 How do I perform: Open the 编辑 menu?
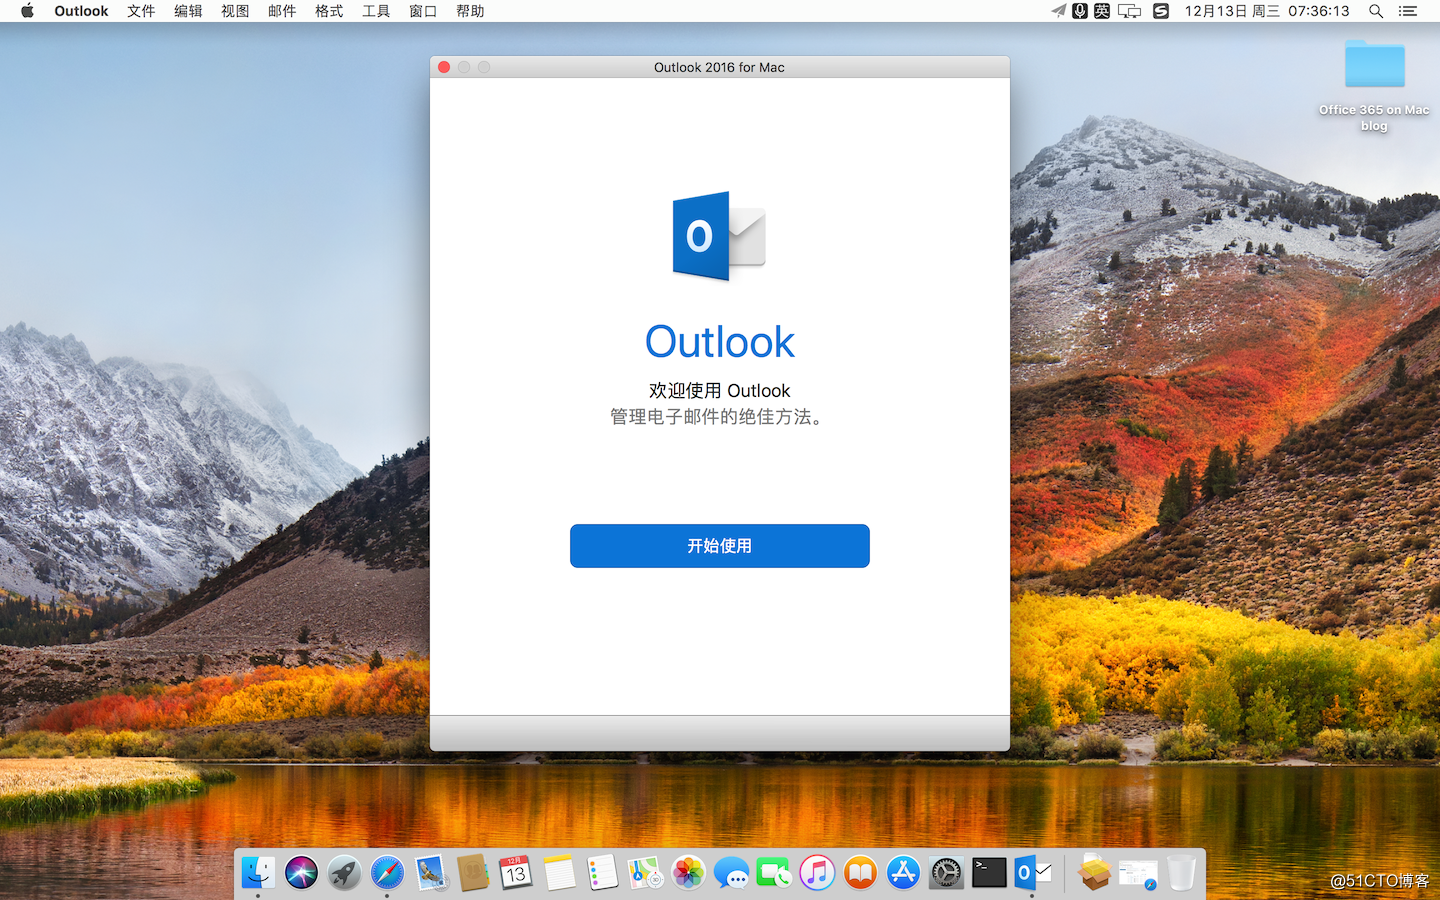click(188, 11)
